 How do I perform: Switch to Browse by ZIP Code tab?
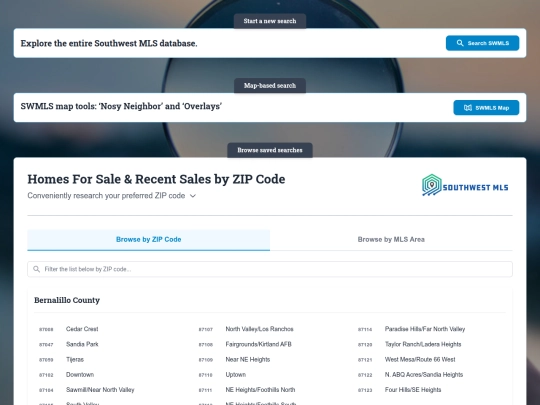tap(148, 240)
